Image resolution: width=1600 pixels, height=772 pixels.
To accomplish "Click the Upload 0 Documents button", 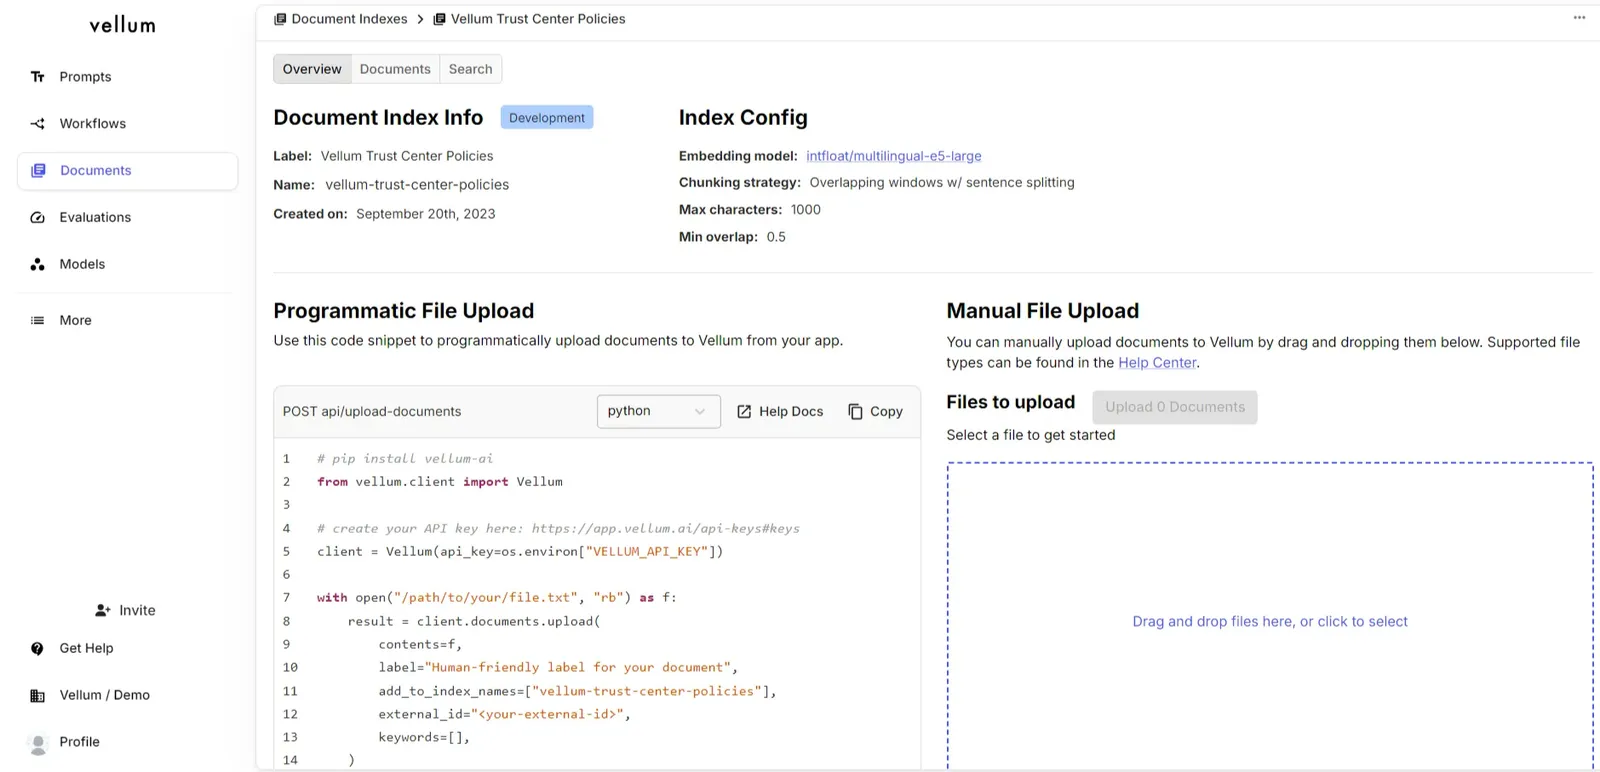I will tap(1175, 407).
